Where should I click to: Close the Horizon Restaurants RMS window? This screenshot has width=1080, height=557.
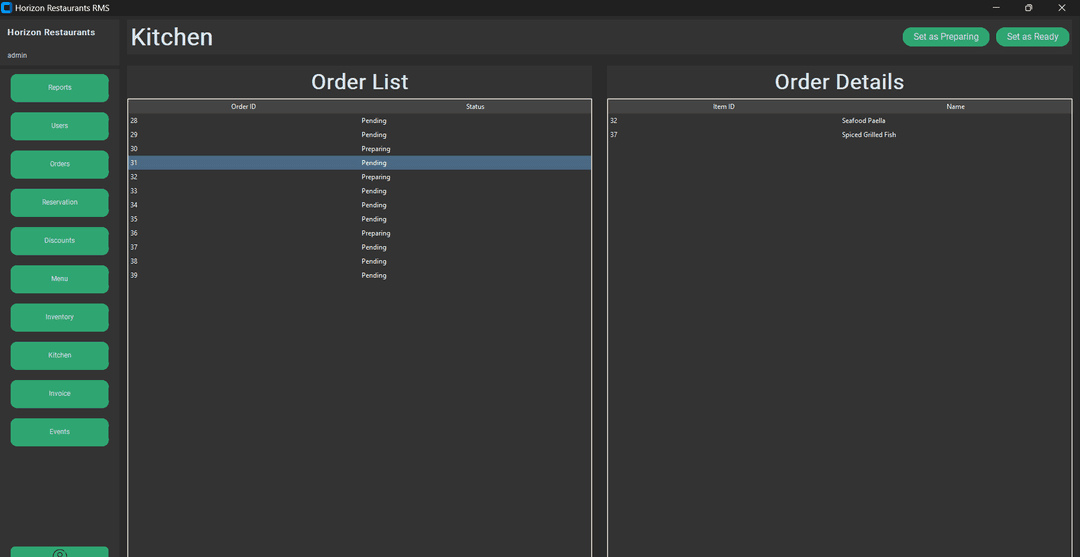(1061, 8)
